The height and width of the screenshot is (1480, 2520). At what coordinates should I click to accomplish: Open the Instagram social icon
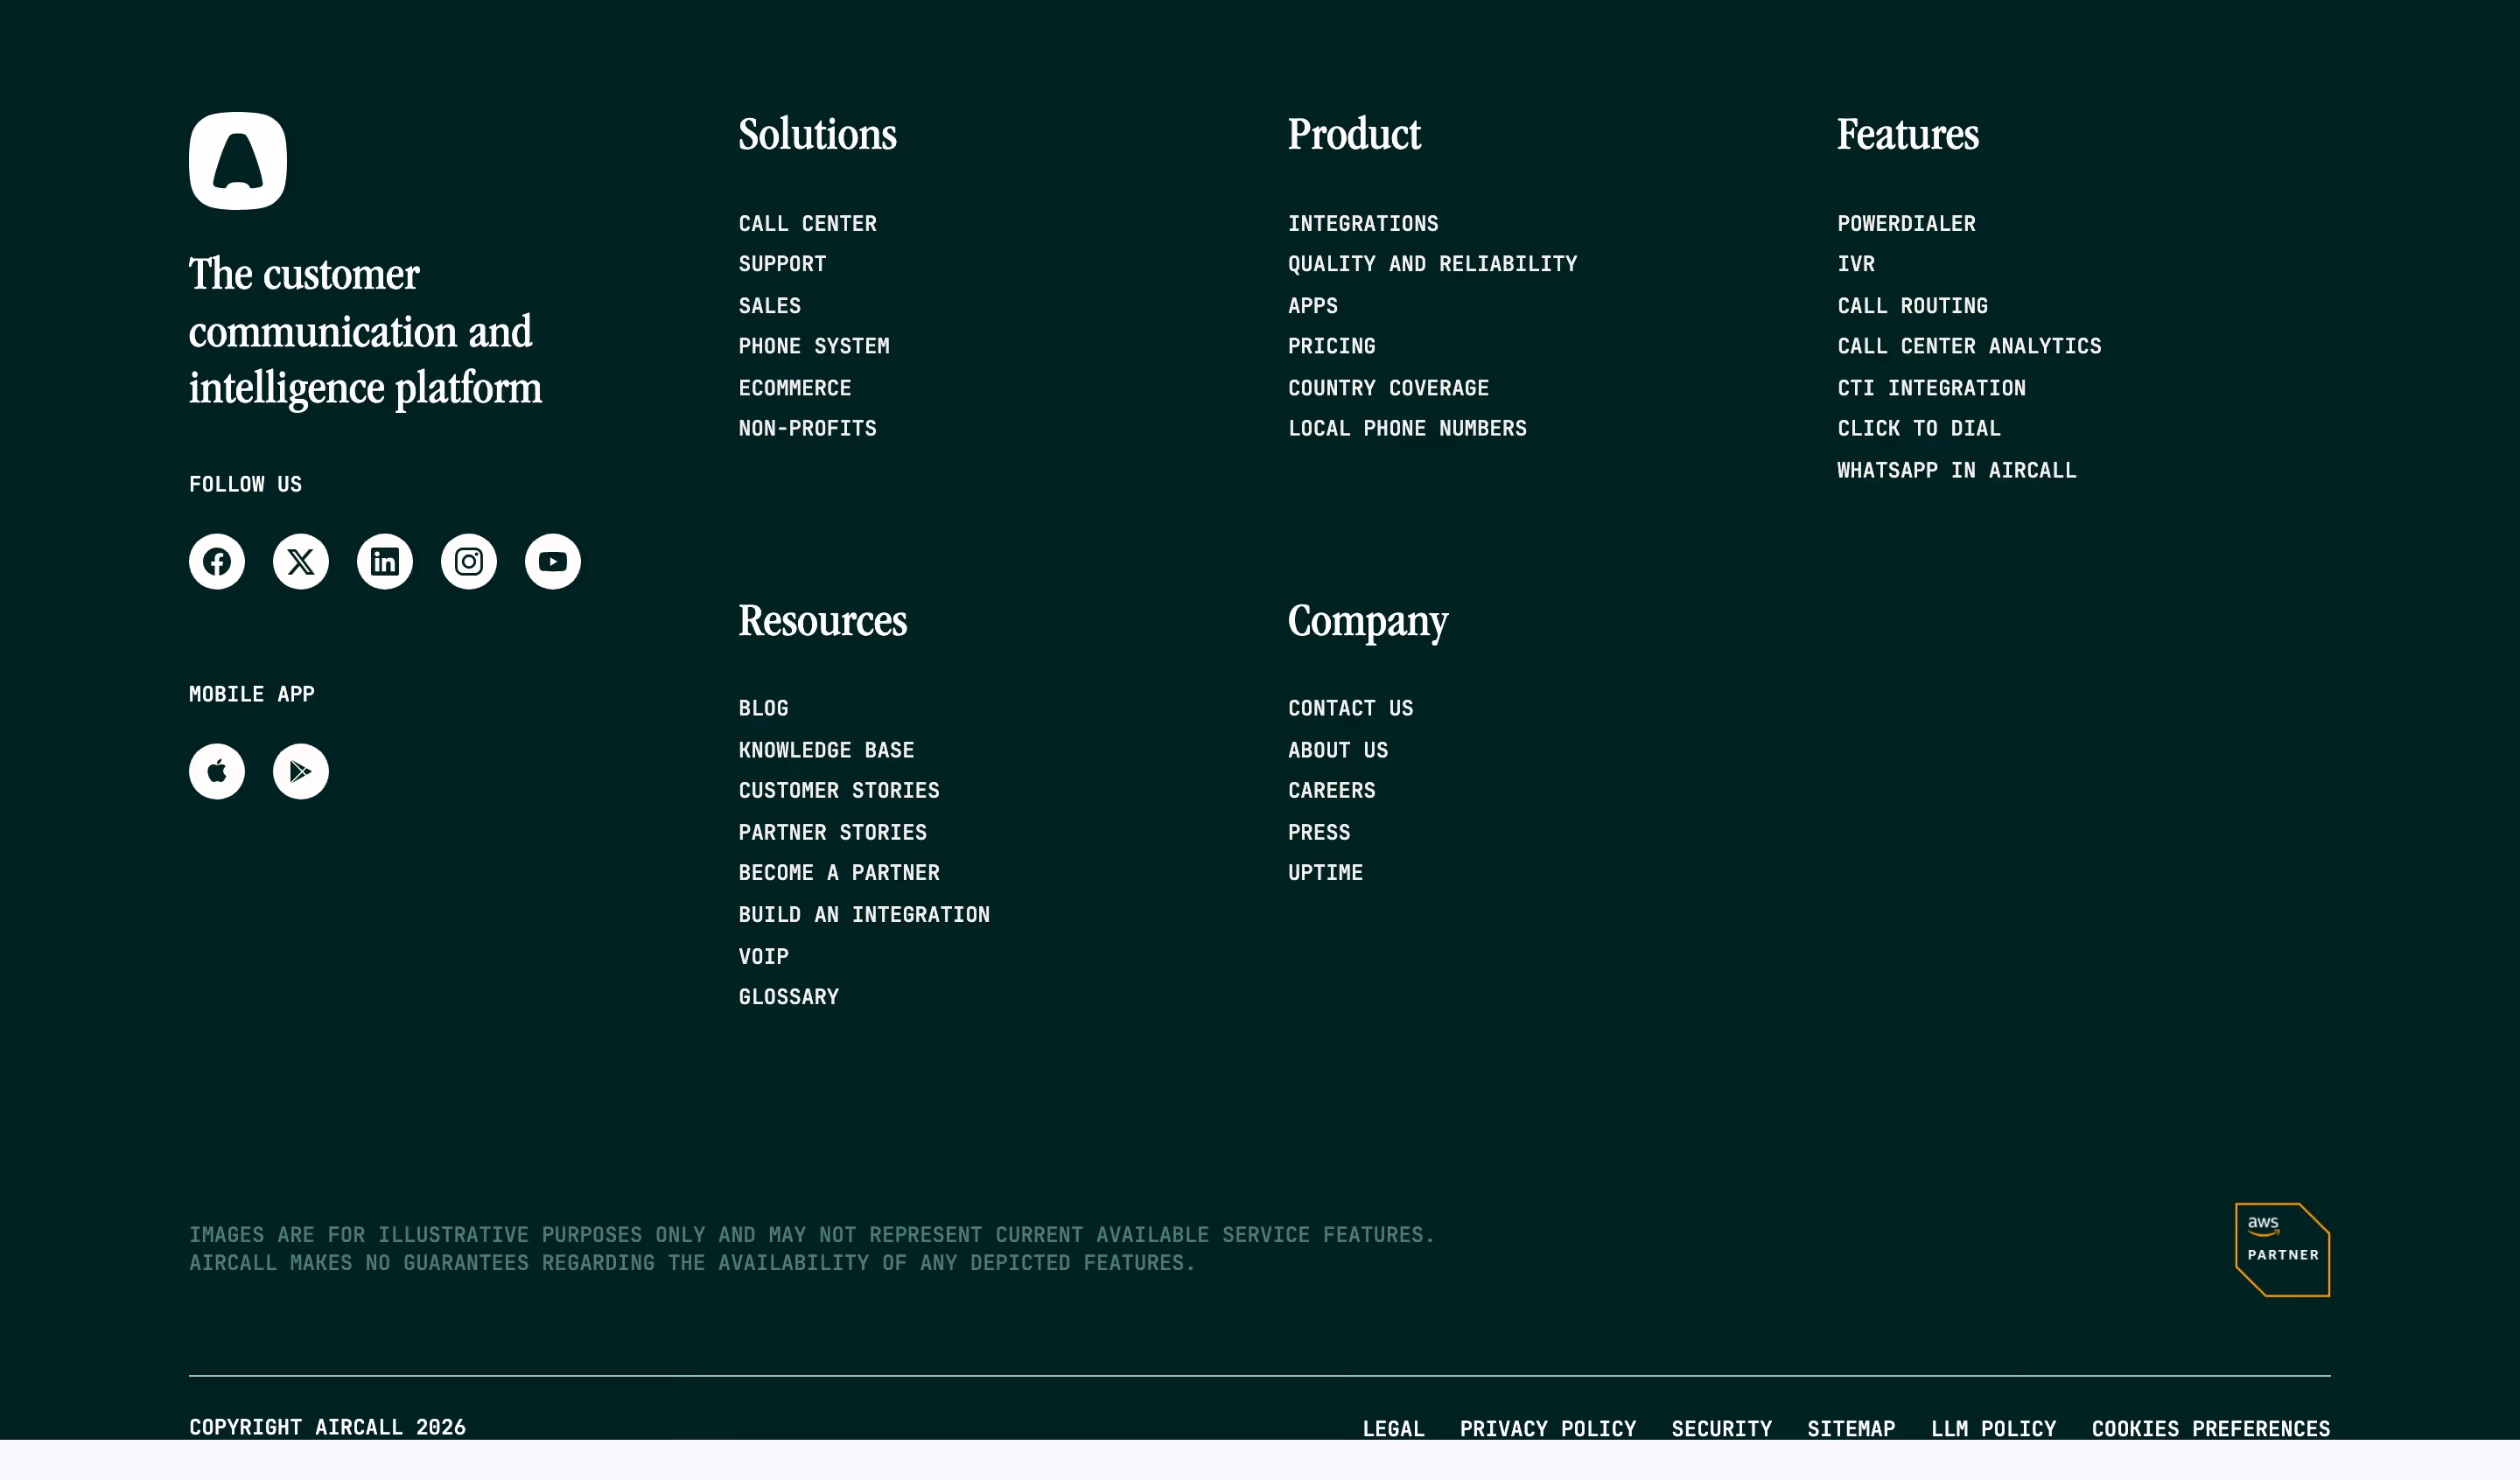coord(469,562)
